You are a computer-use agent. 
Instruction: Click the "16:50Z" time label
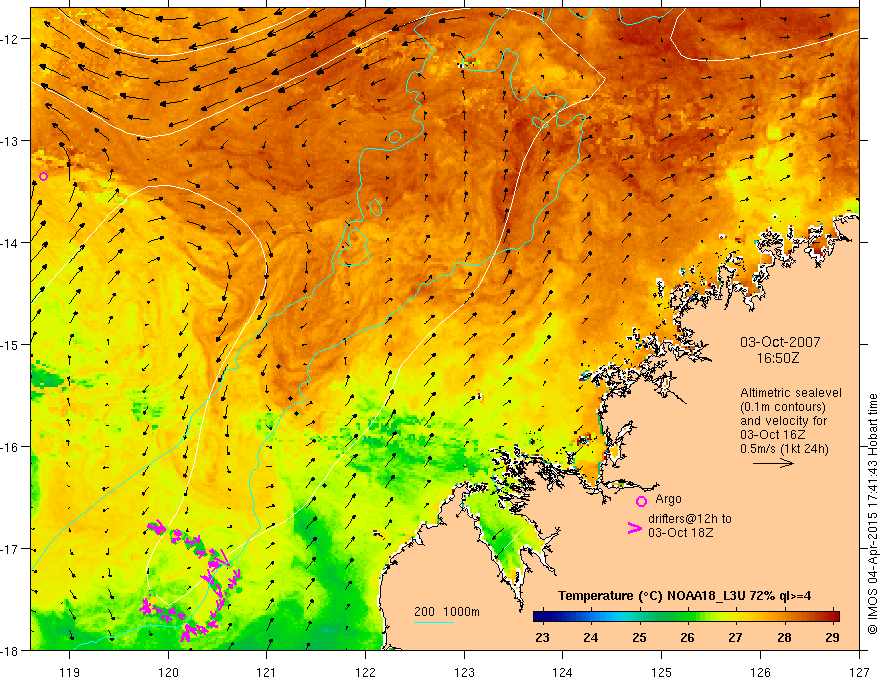[x=778, y=358]
